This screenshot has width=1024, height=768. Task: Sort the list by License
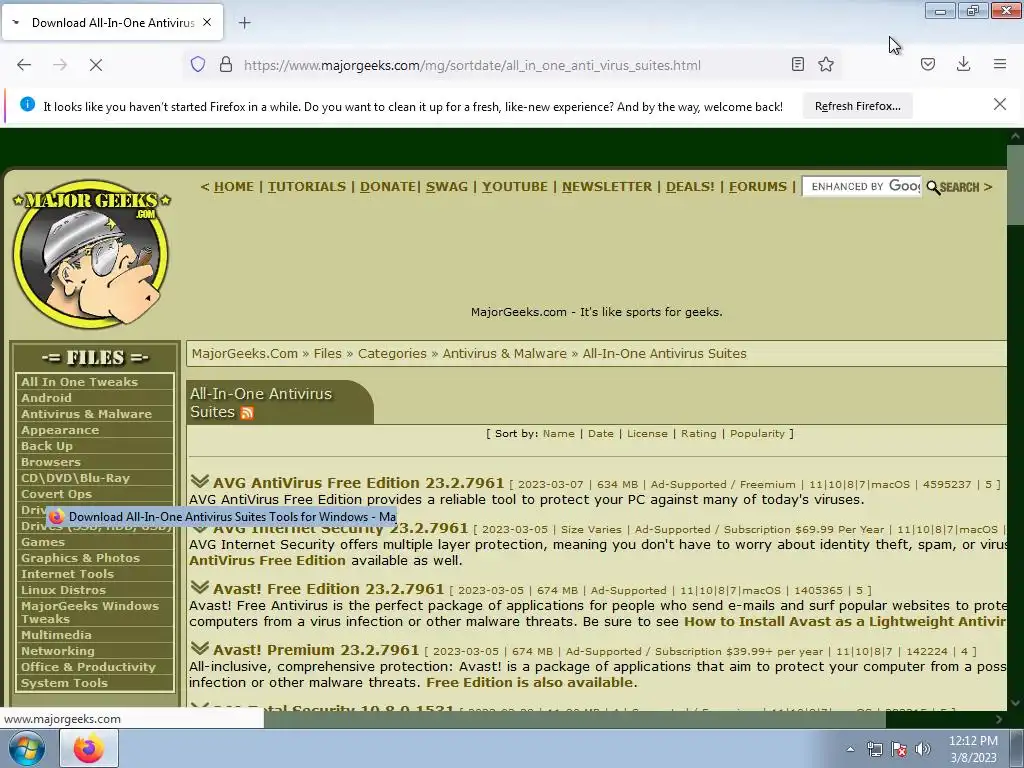click(x=647, y=434)
